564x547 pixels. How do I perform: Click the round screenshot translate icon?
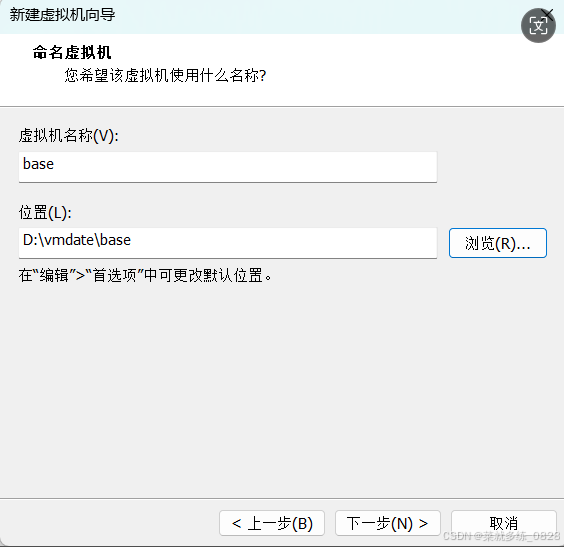tap(538, 26)
